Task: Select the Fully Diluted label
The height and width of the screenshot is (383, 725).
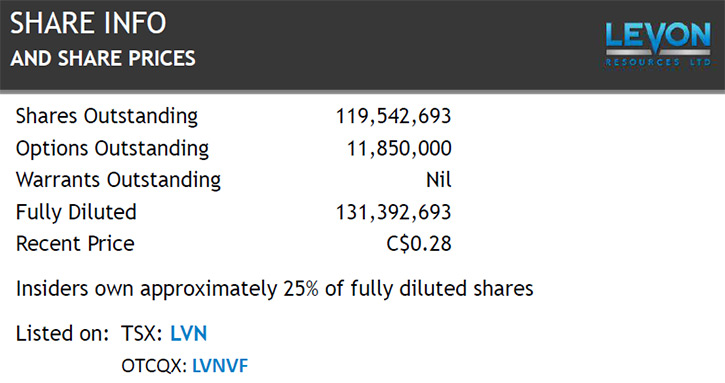Action: (x=76, y=212)
